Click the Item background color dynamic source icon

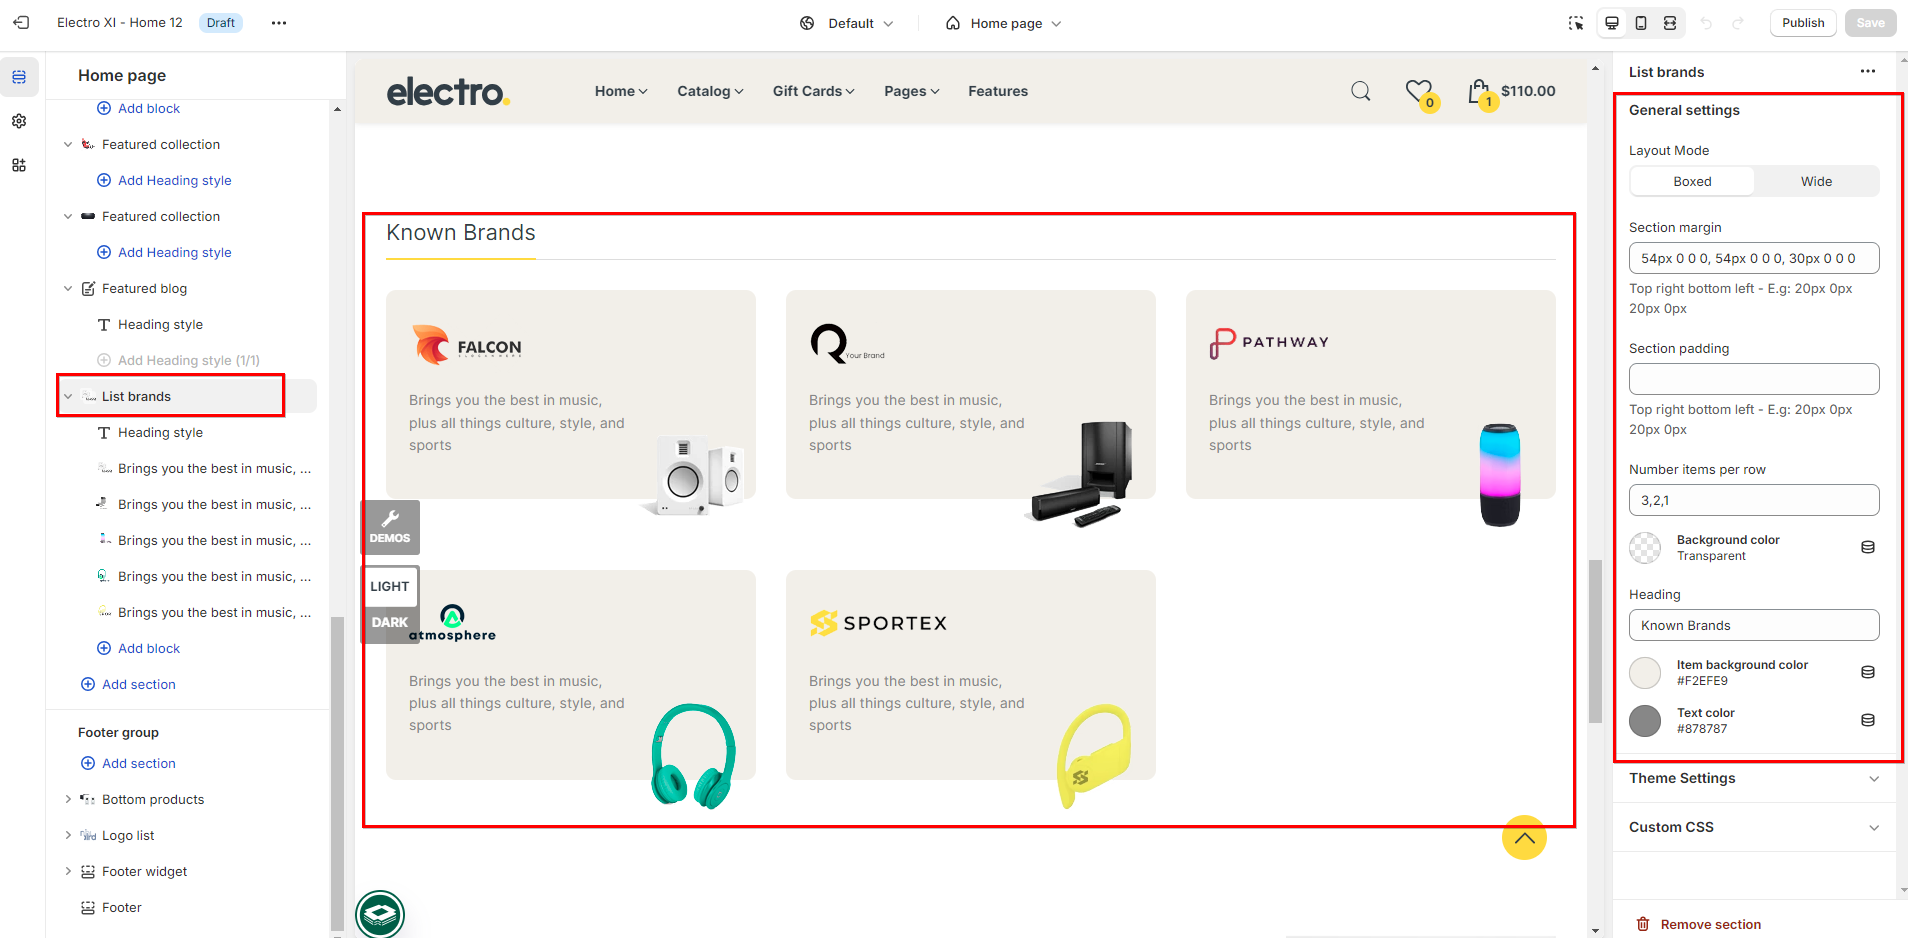pyautogui.click(x=1868, y=672)
